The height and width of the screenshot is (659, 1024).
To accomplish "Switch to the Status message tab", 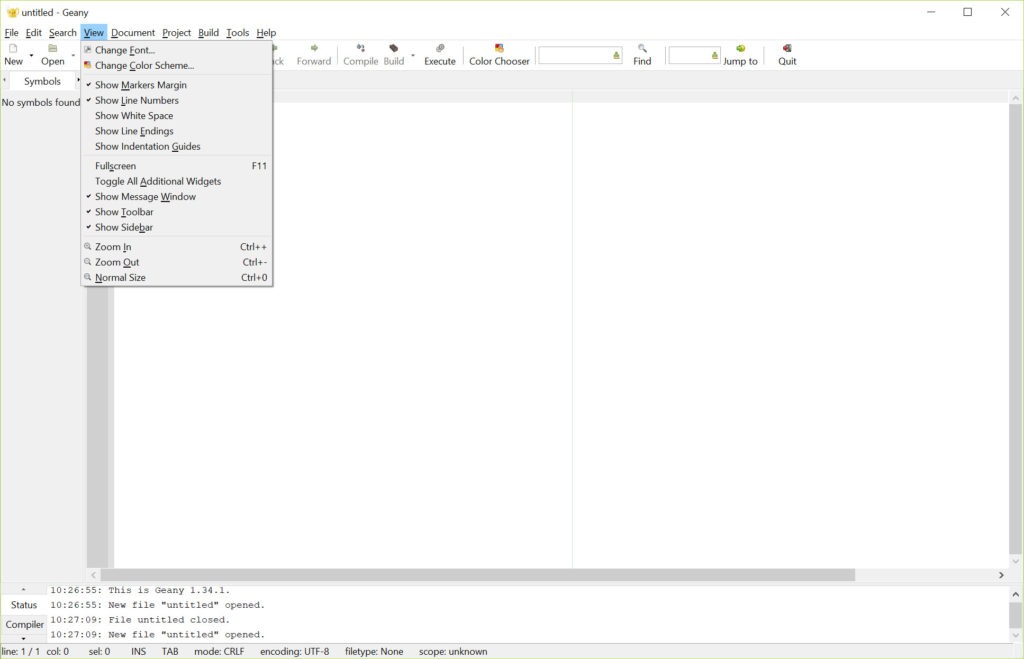I will [24, 605].
